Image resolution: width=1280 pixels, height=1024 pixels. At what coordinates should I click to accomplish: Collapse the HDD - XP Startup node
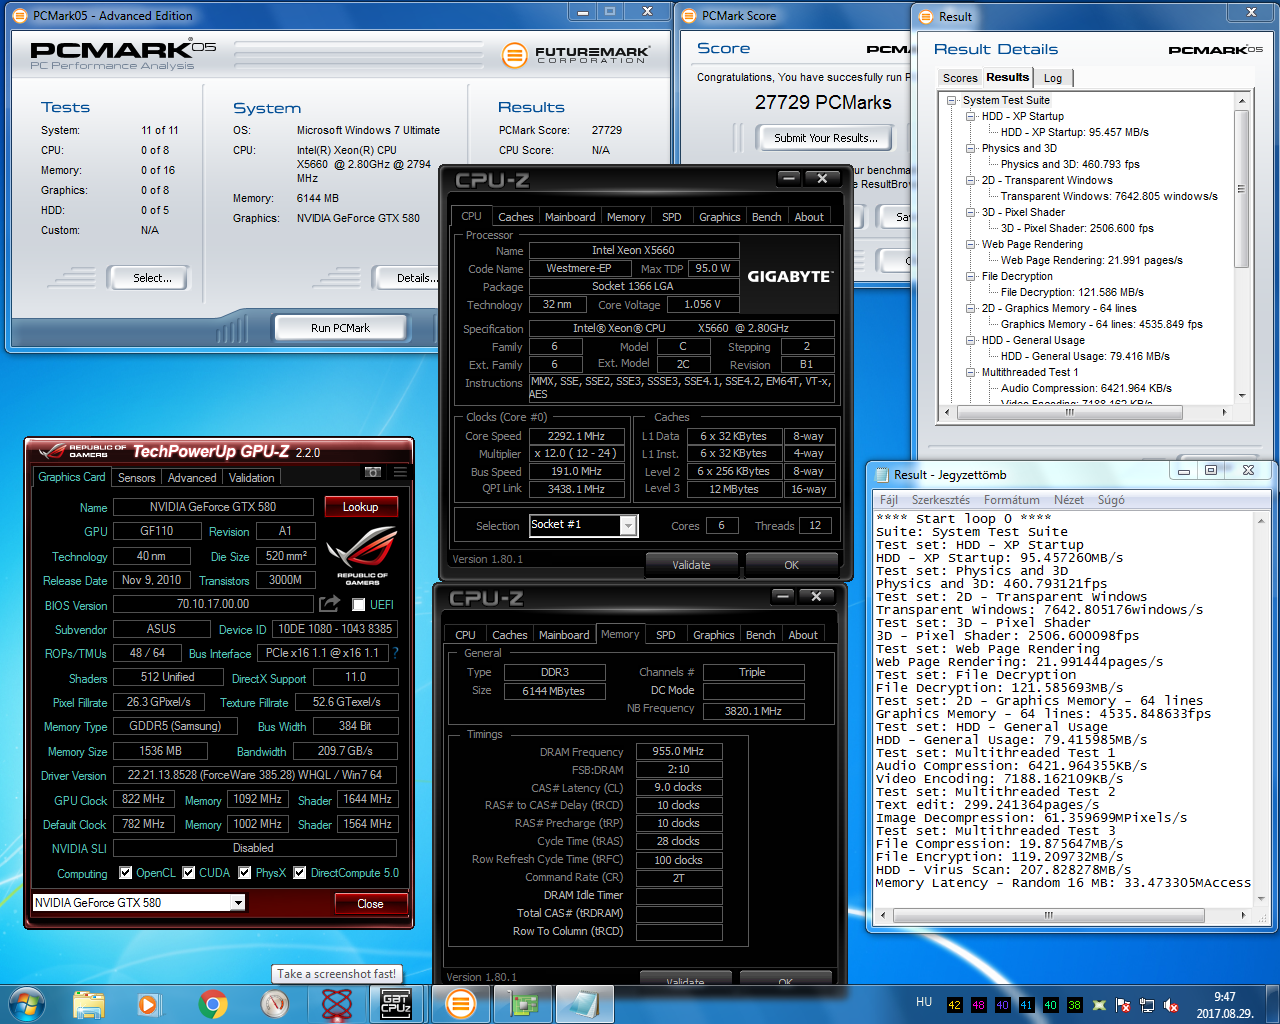(x=970, y=116)
